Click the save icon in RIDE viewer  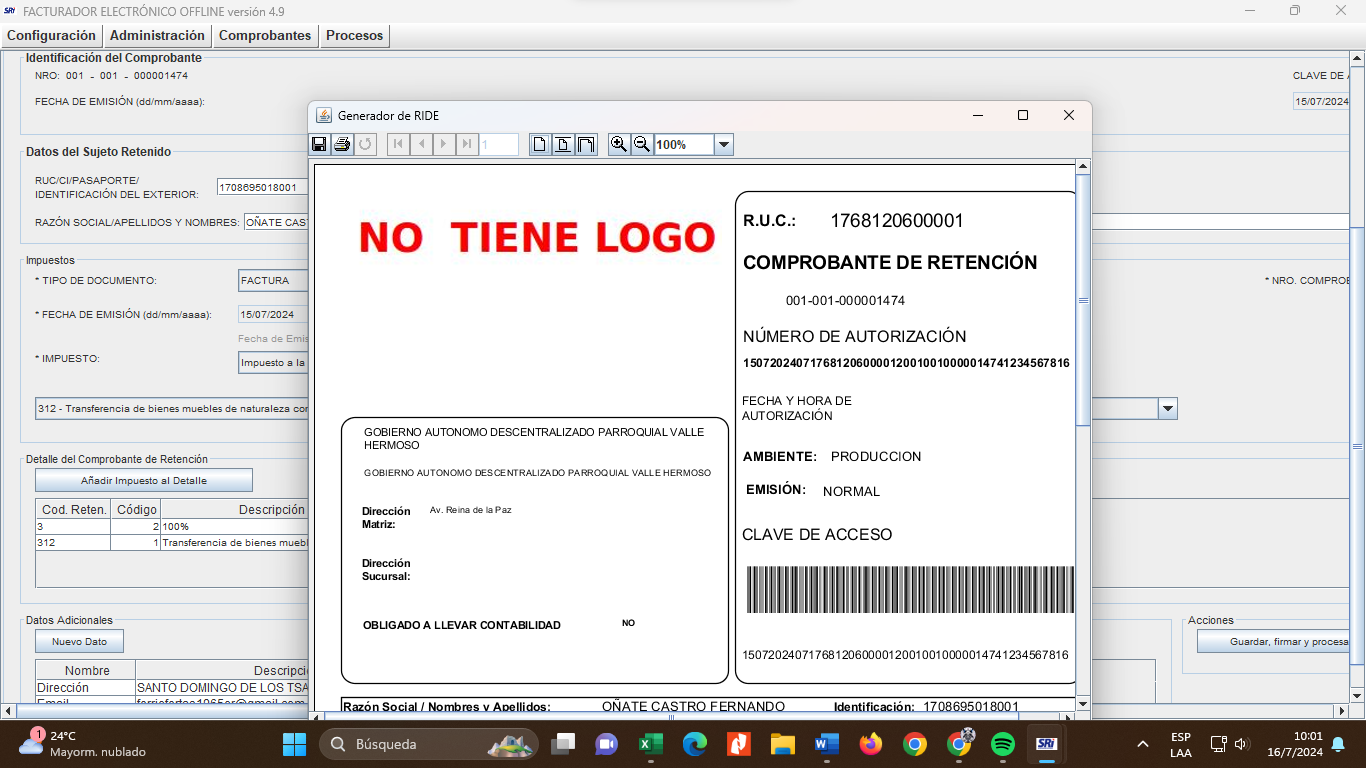(x=320, y=144)
